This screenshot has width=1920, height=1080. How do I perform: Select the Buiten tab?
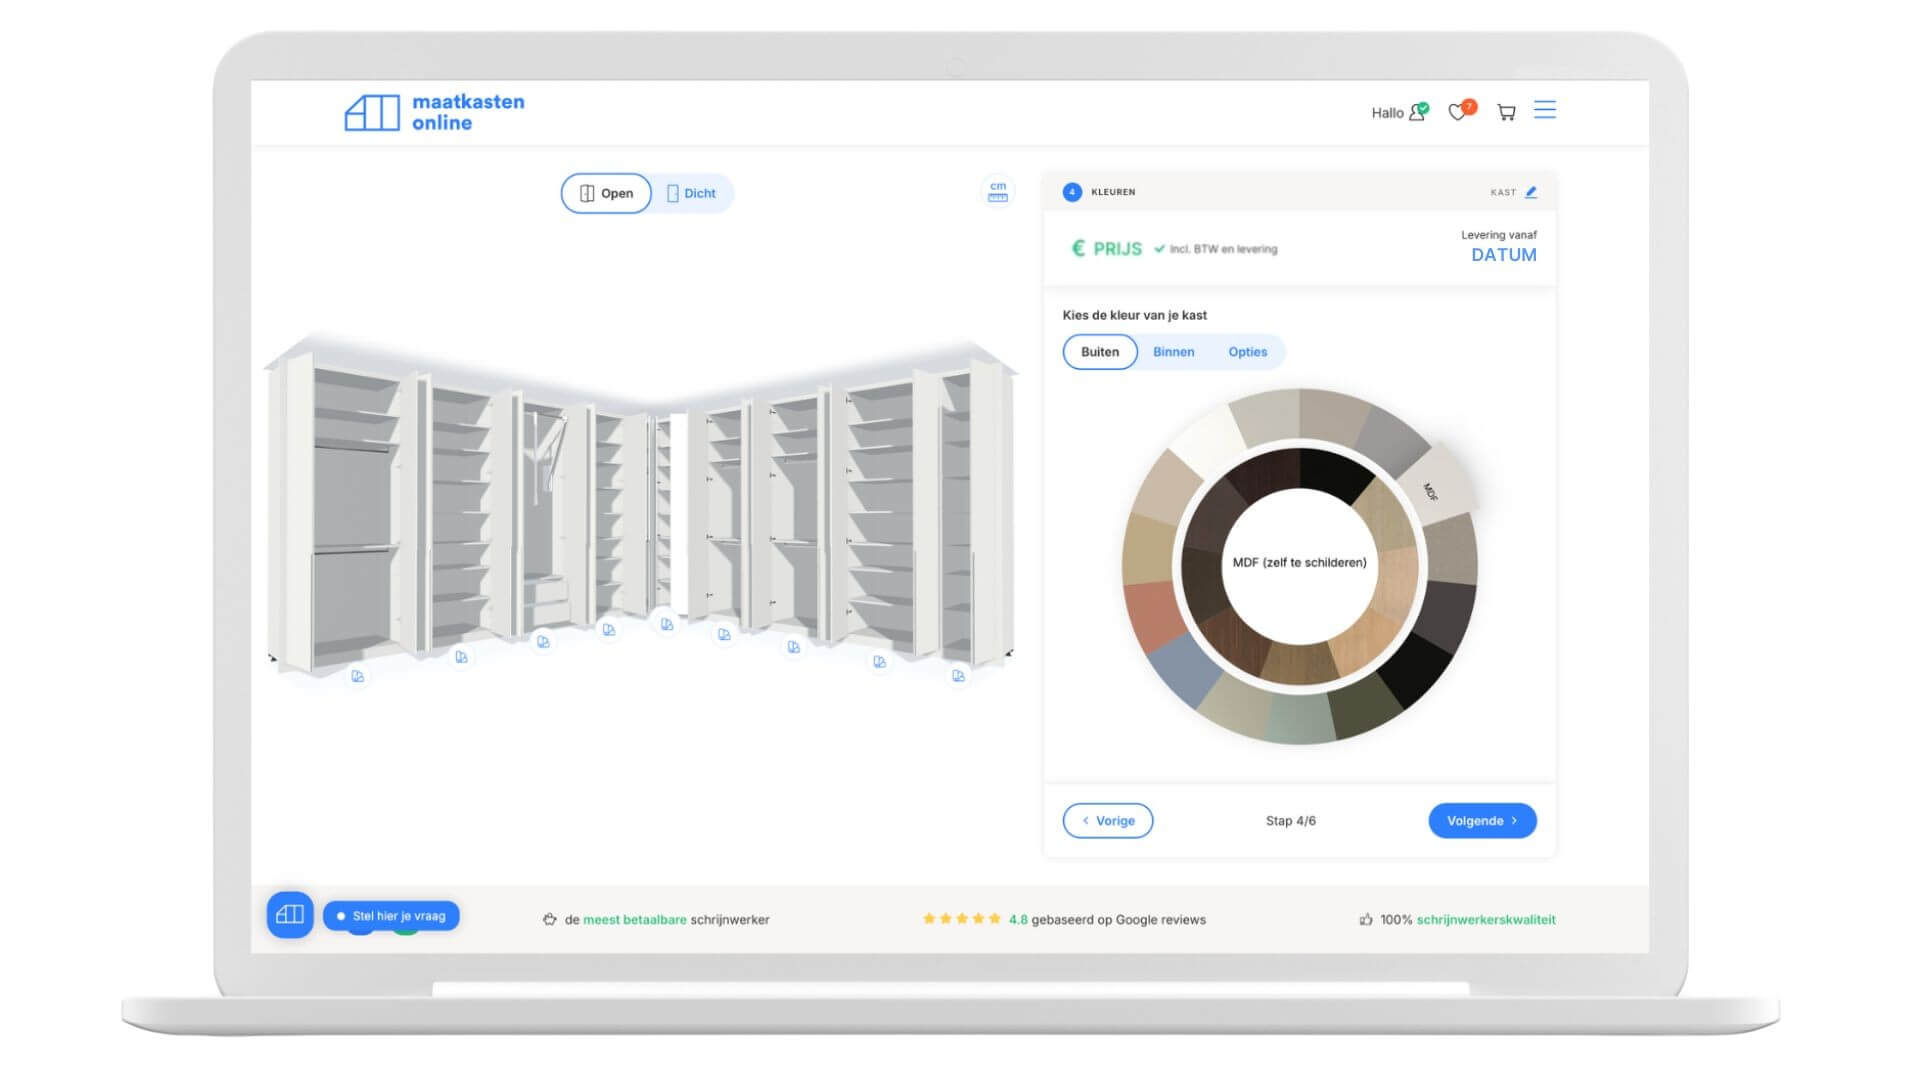coord(1099,352)
